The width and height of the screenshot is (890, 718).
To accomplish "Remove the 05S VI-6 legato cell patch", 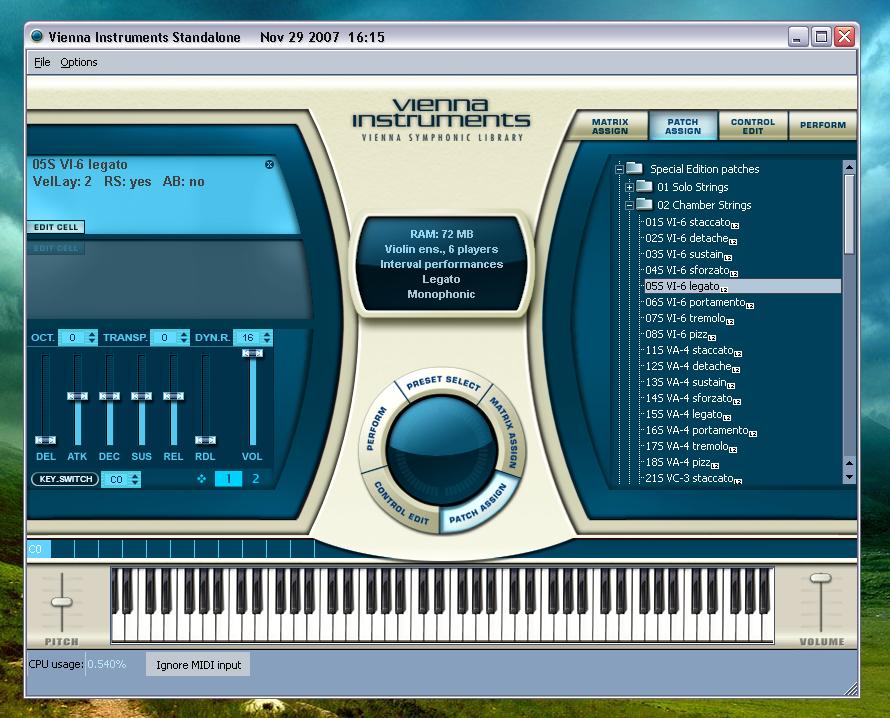I will (x=270, y=165).
